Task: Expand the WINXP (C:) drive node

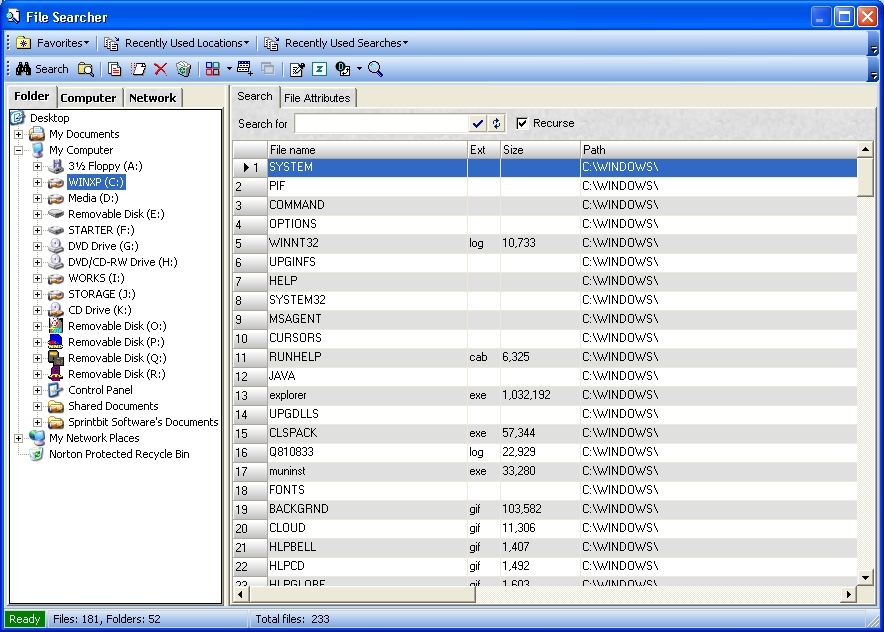Action: (x=37, y=183)
